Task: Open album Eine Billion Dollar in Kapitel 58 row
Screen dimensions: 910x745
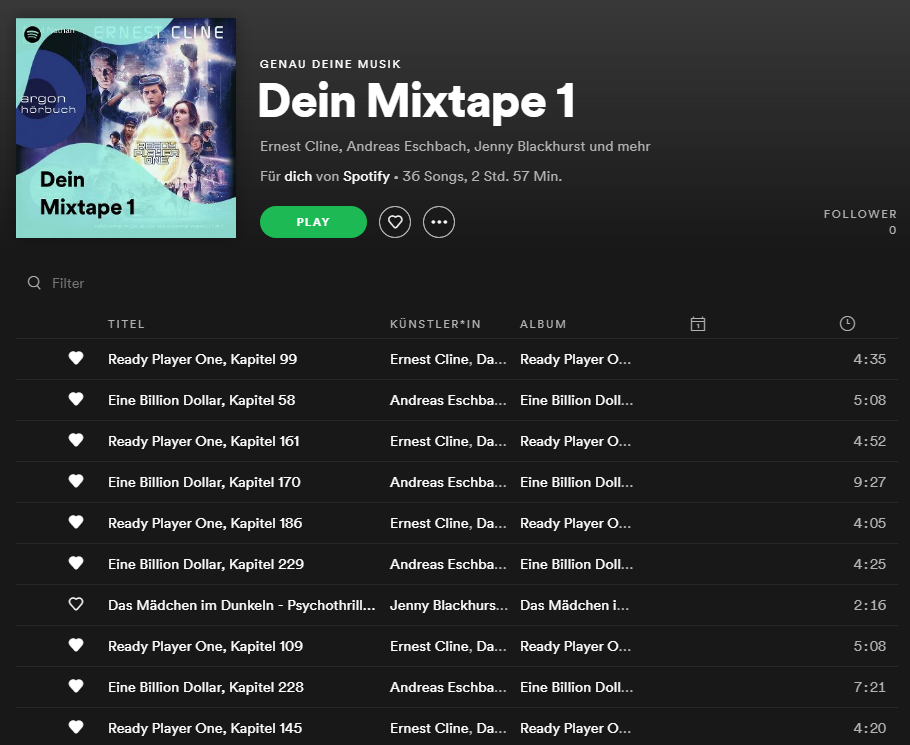Action: tap(576, 400)
